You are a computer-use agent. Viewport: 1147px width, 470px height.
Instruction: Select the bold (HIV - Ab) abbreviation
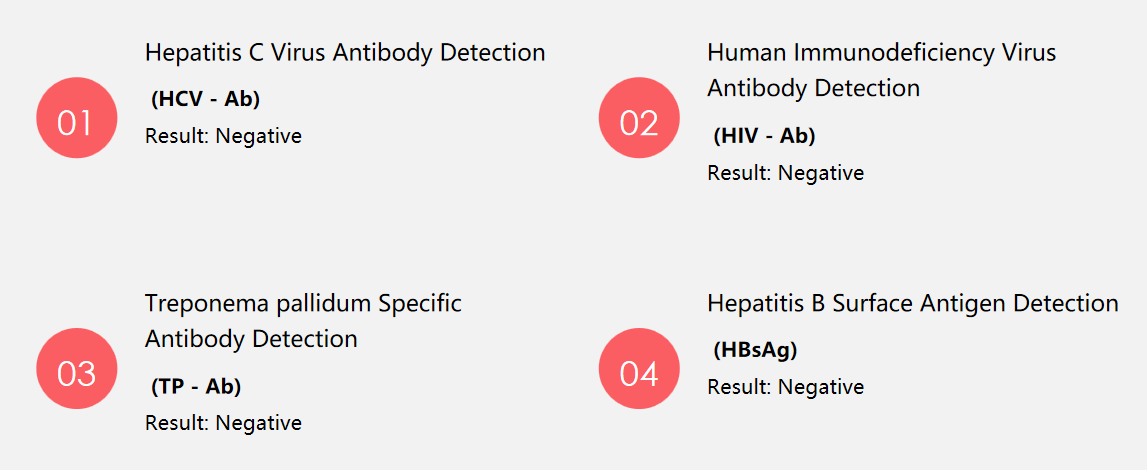pos(764,136)
